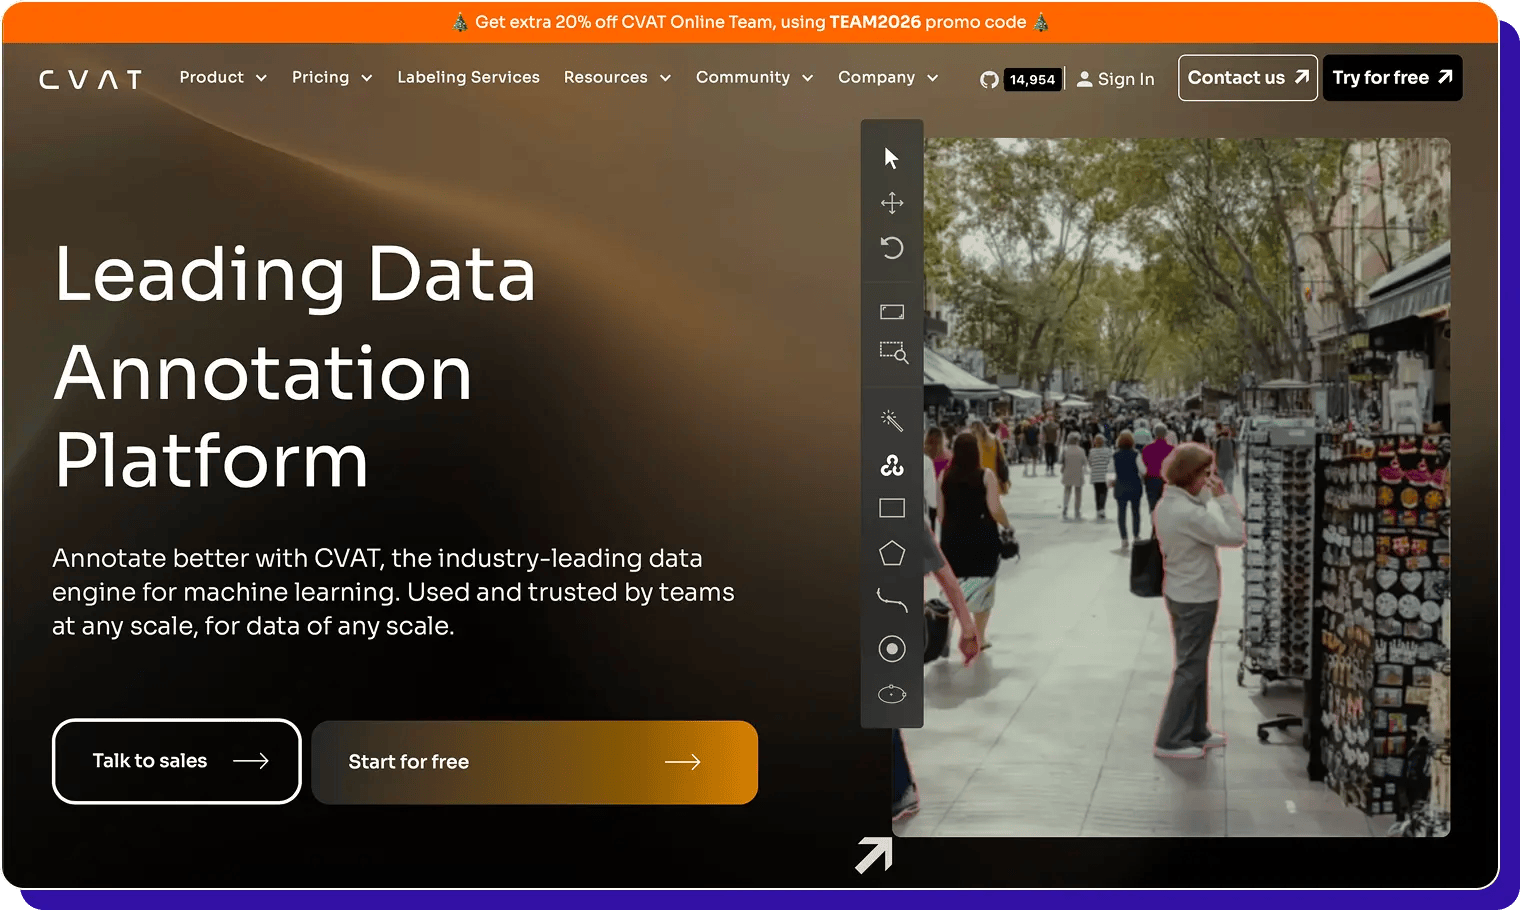Go to Labeling Services

pos(468,77)
